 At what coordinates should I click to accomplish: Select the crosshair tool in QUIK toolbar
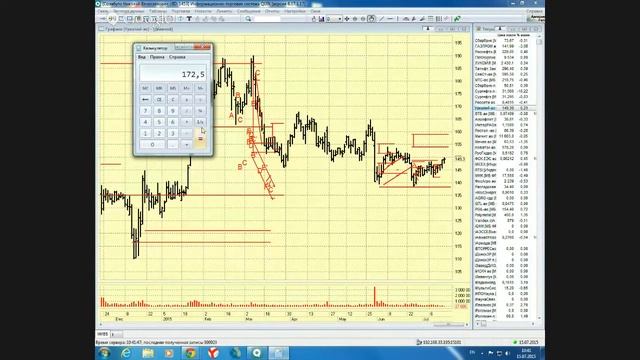(347, 19)
